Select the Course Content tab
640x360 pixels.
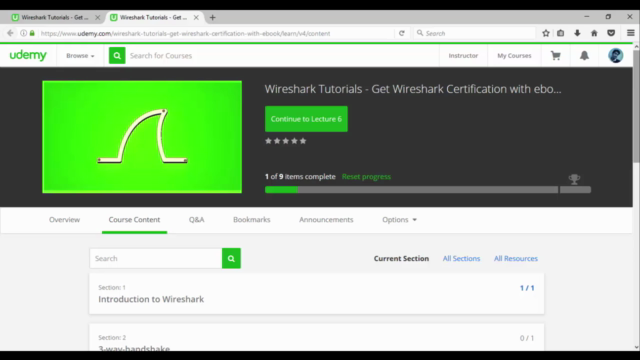[x=134, y=220]
